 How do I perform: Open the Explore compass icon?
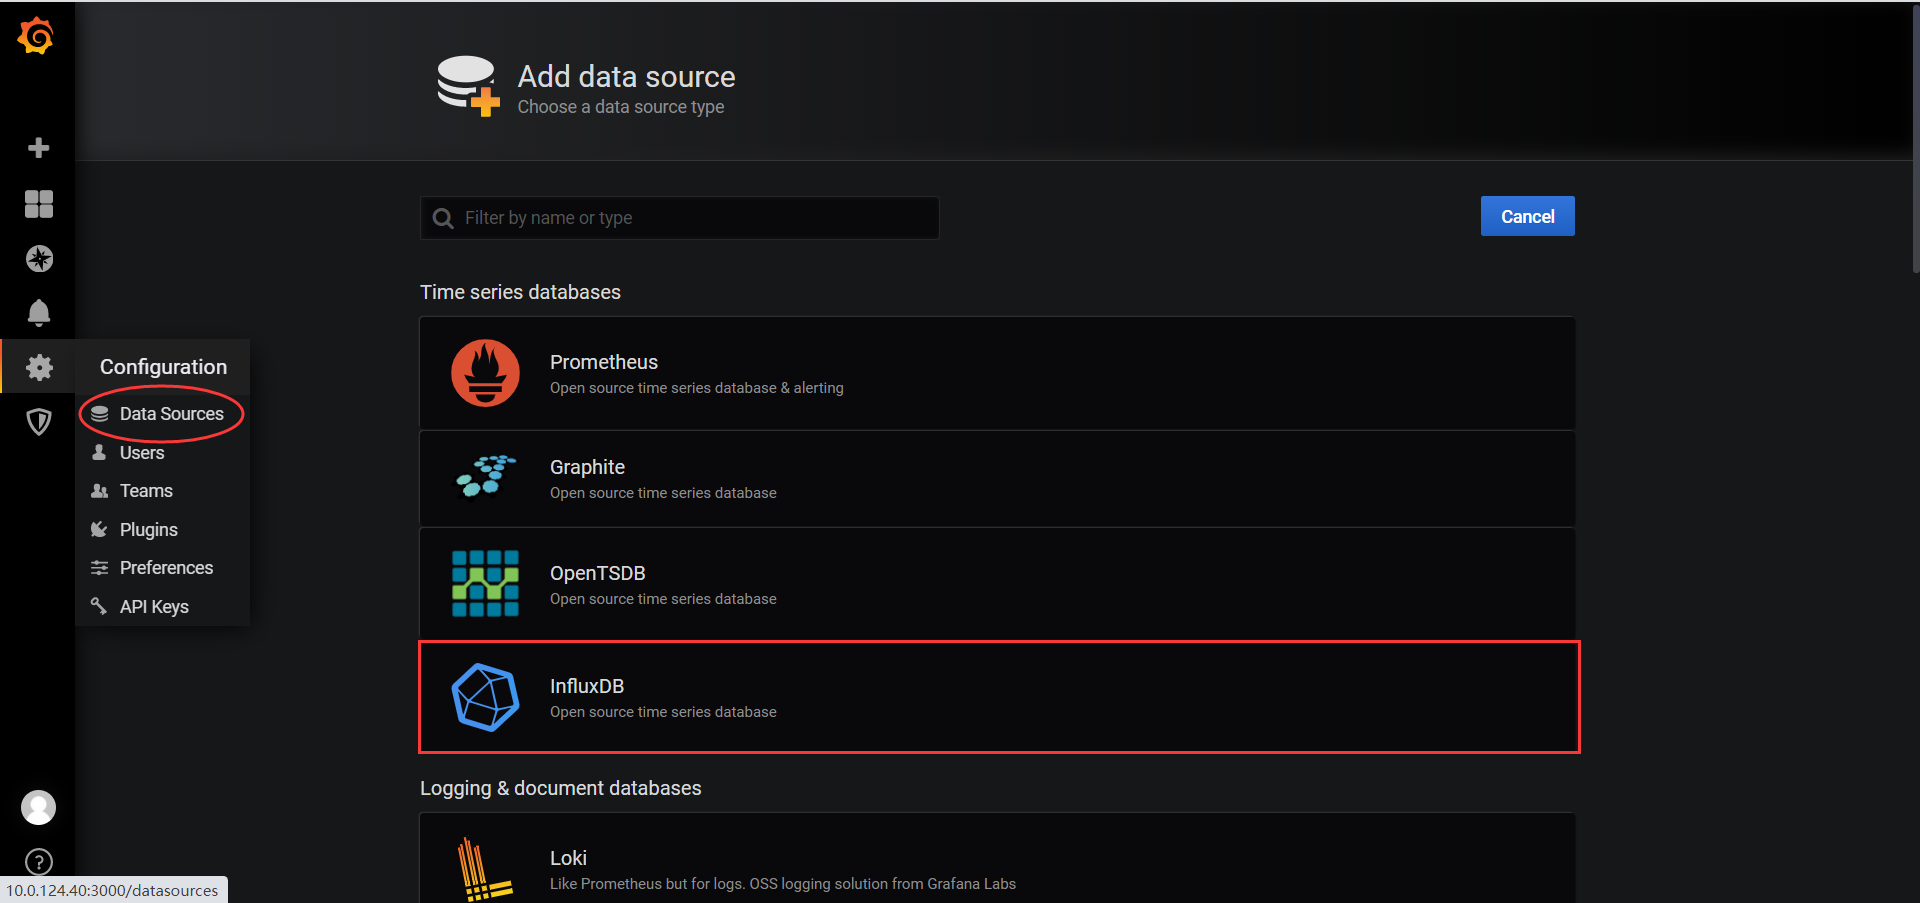tap(39, 259)
